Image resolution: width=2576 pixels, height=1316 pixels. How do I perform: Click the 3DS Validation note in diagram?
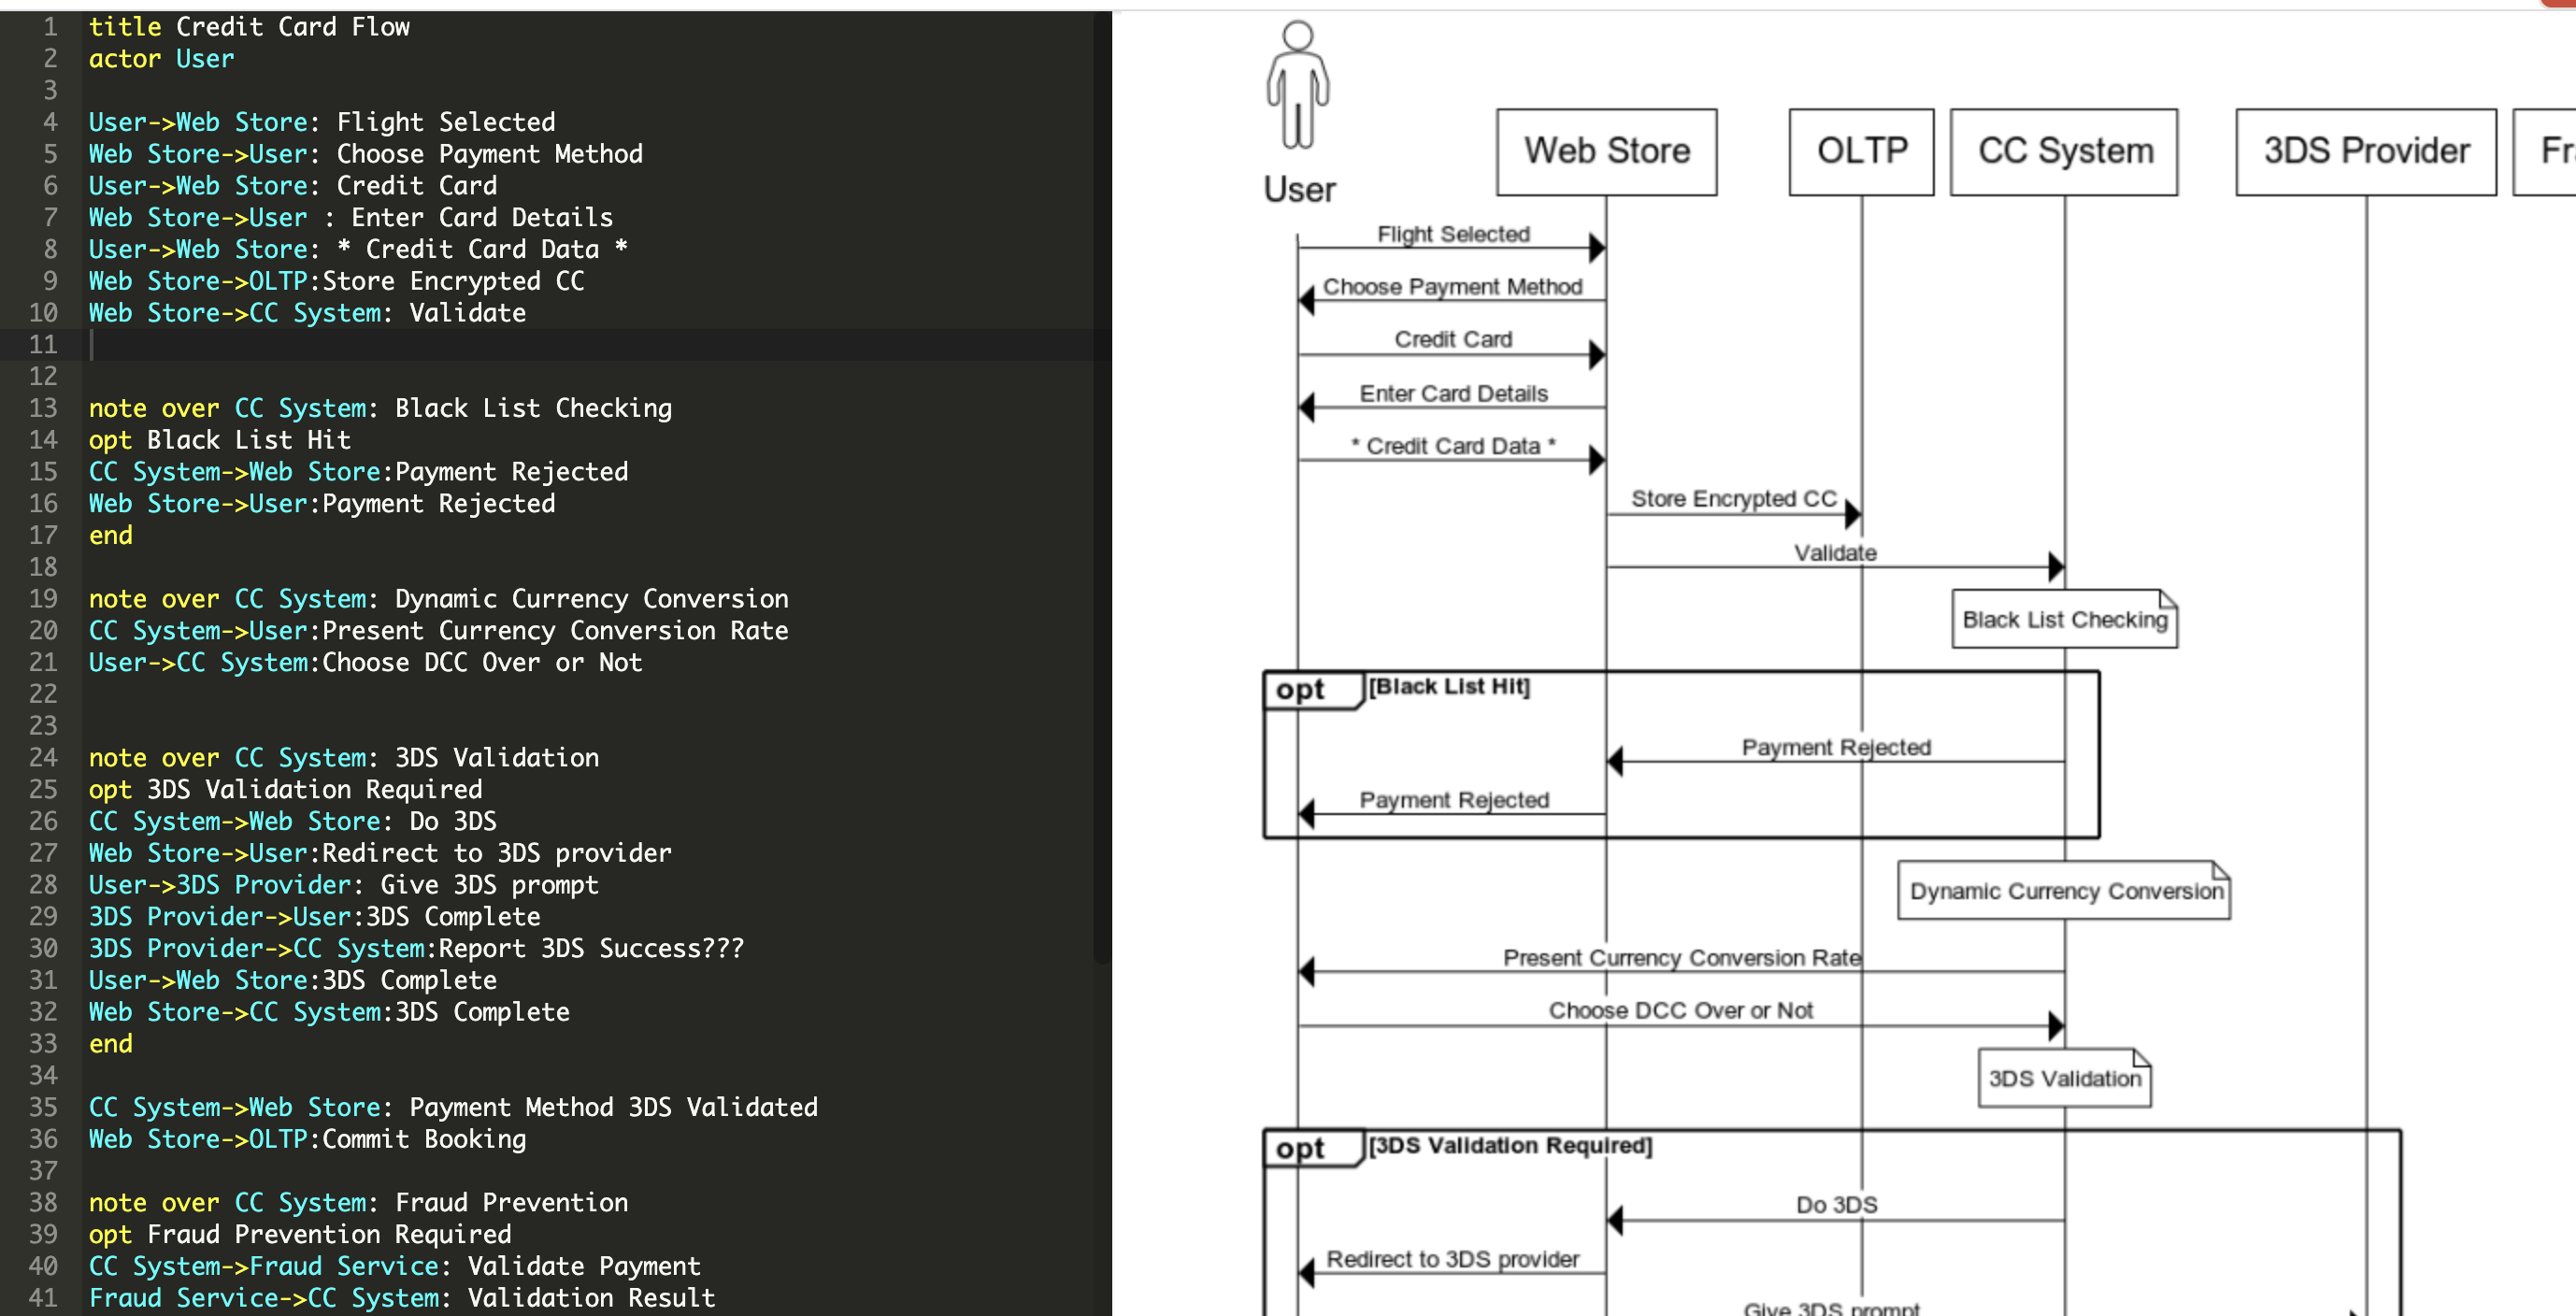coord(2064,1078)
